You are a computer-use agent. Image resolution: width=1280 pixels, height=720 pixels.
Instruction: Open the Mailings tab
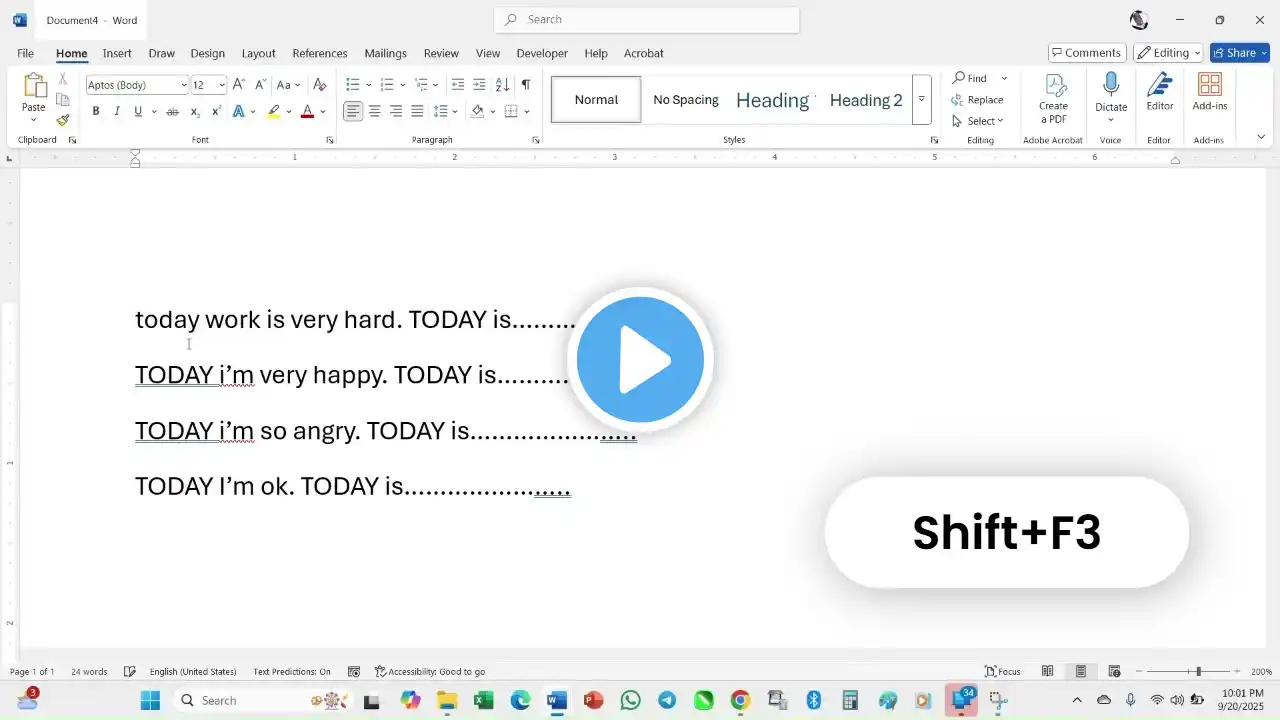point(385,53)
